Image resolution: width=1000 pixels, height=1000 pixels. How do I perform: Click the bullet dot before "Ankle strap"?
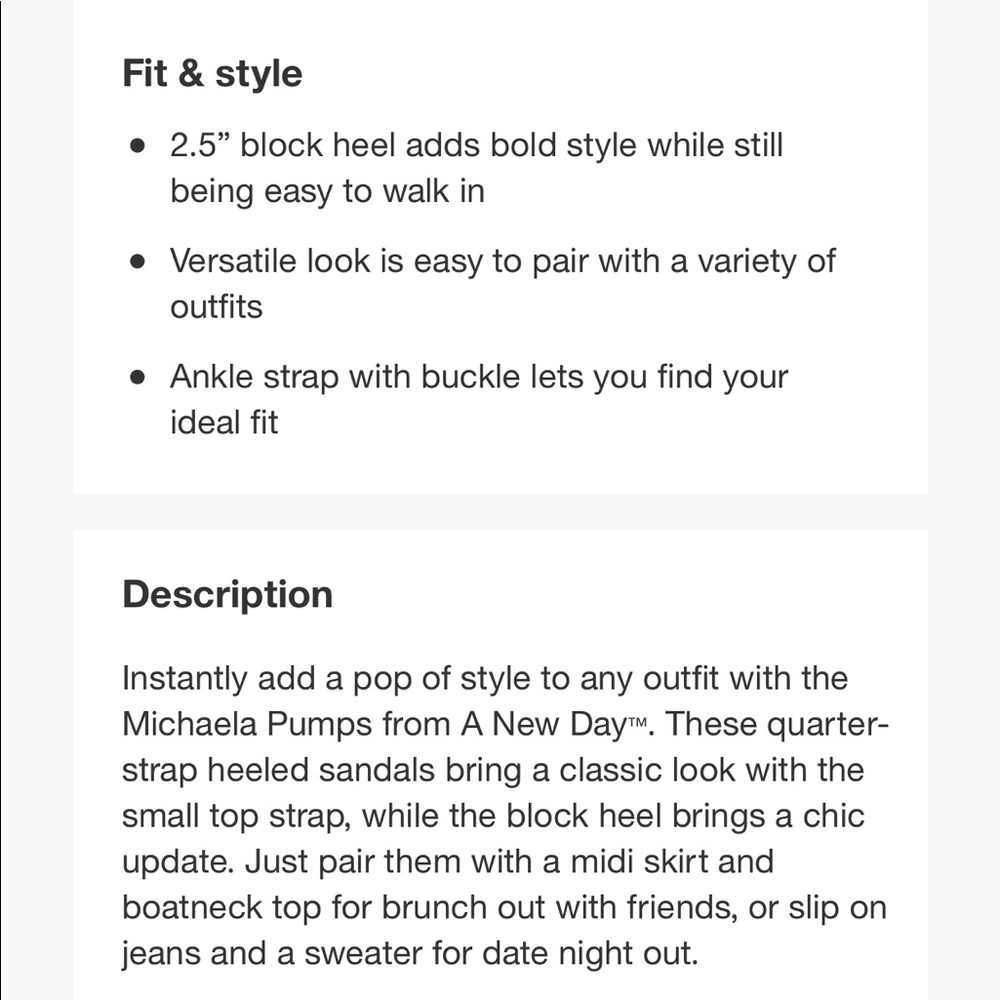point(138,378)
